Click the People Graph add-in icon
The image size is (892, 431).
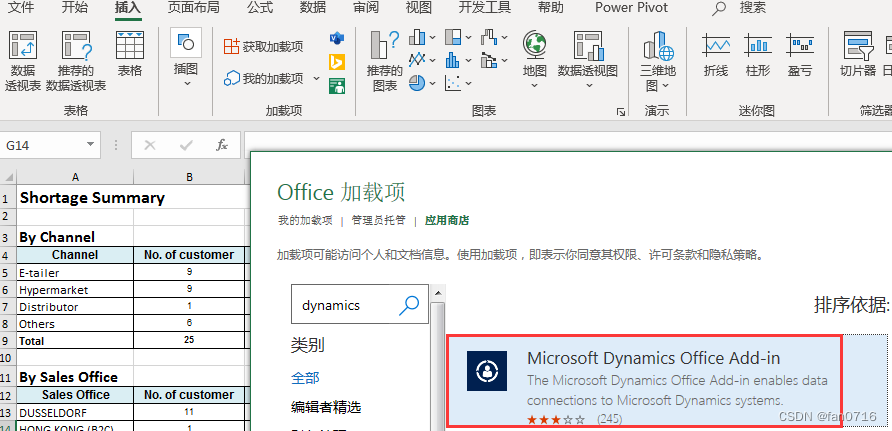pyautogui.click(x=337, y=86)
